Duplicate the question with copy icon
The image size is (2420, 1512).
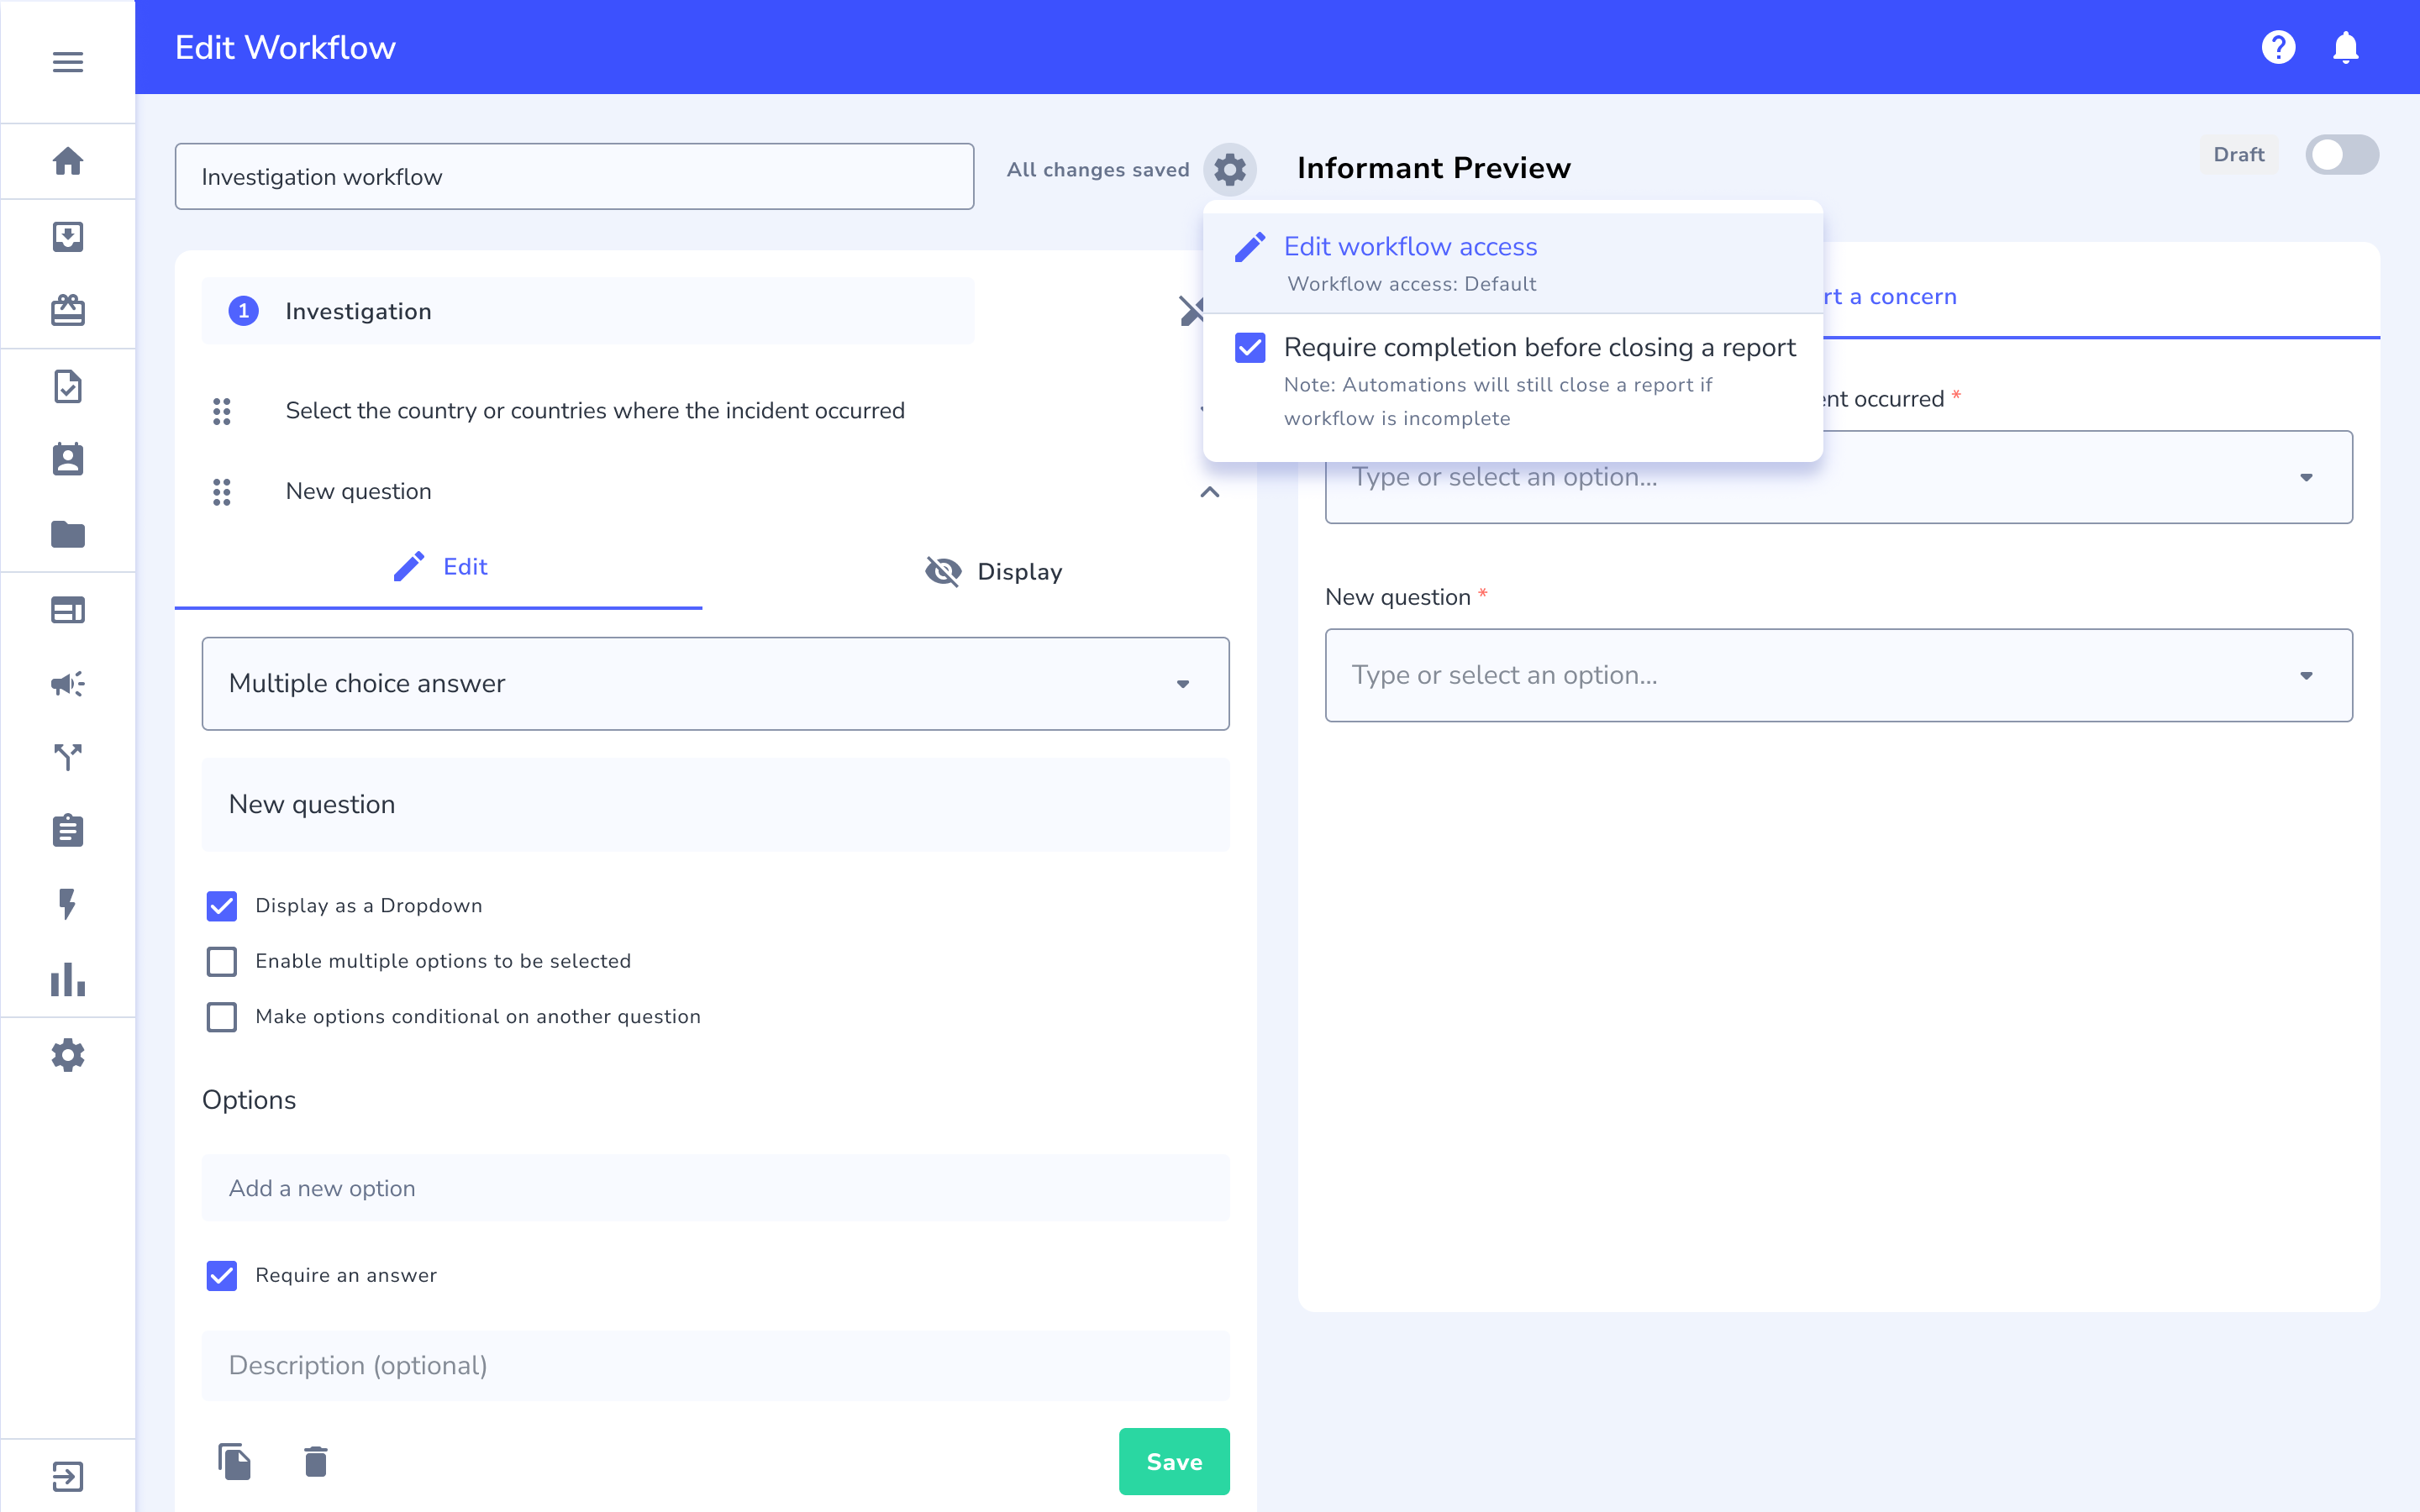tap(234, 1461)
